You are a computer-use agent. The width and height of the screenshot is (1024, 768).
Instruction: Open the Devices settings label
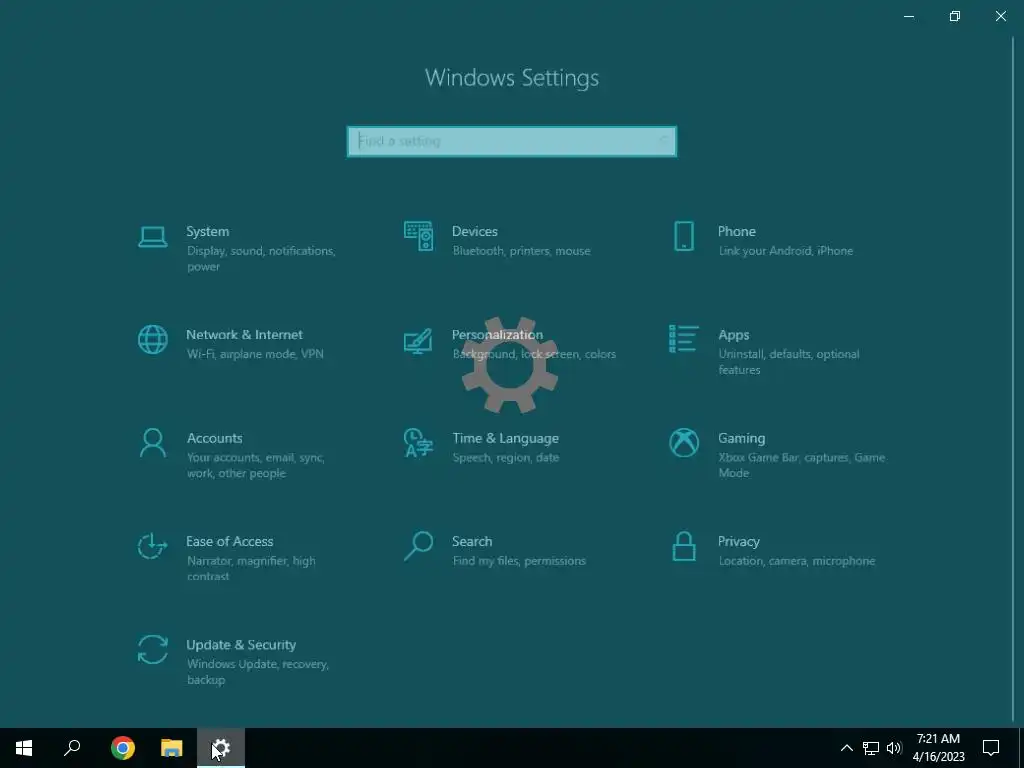475,231
